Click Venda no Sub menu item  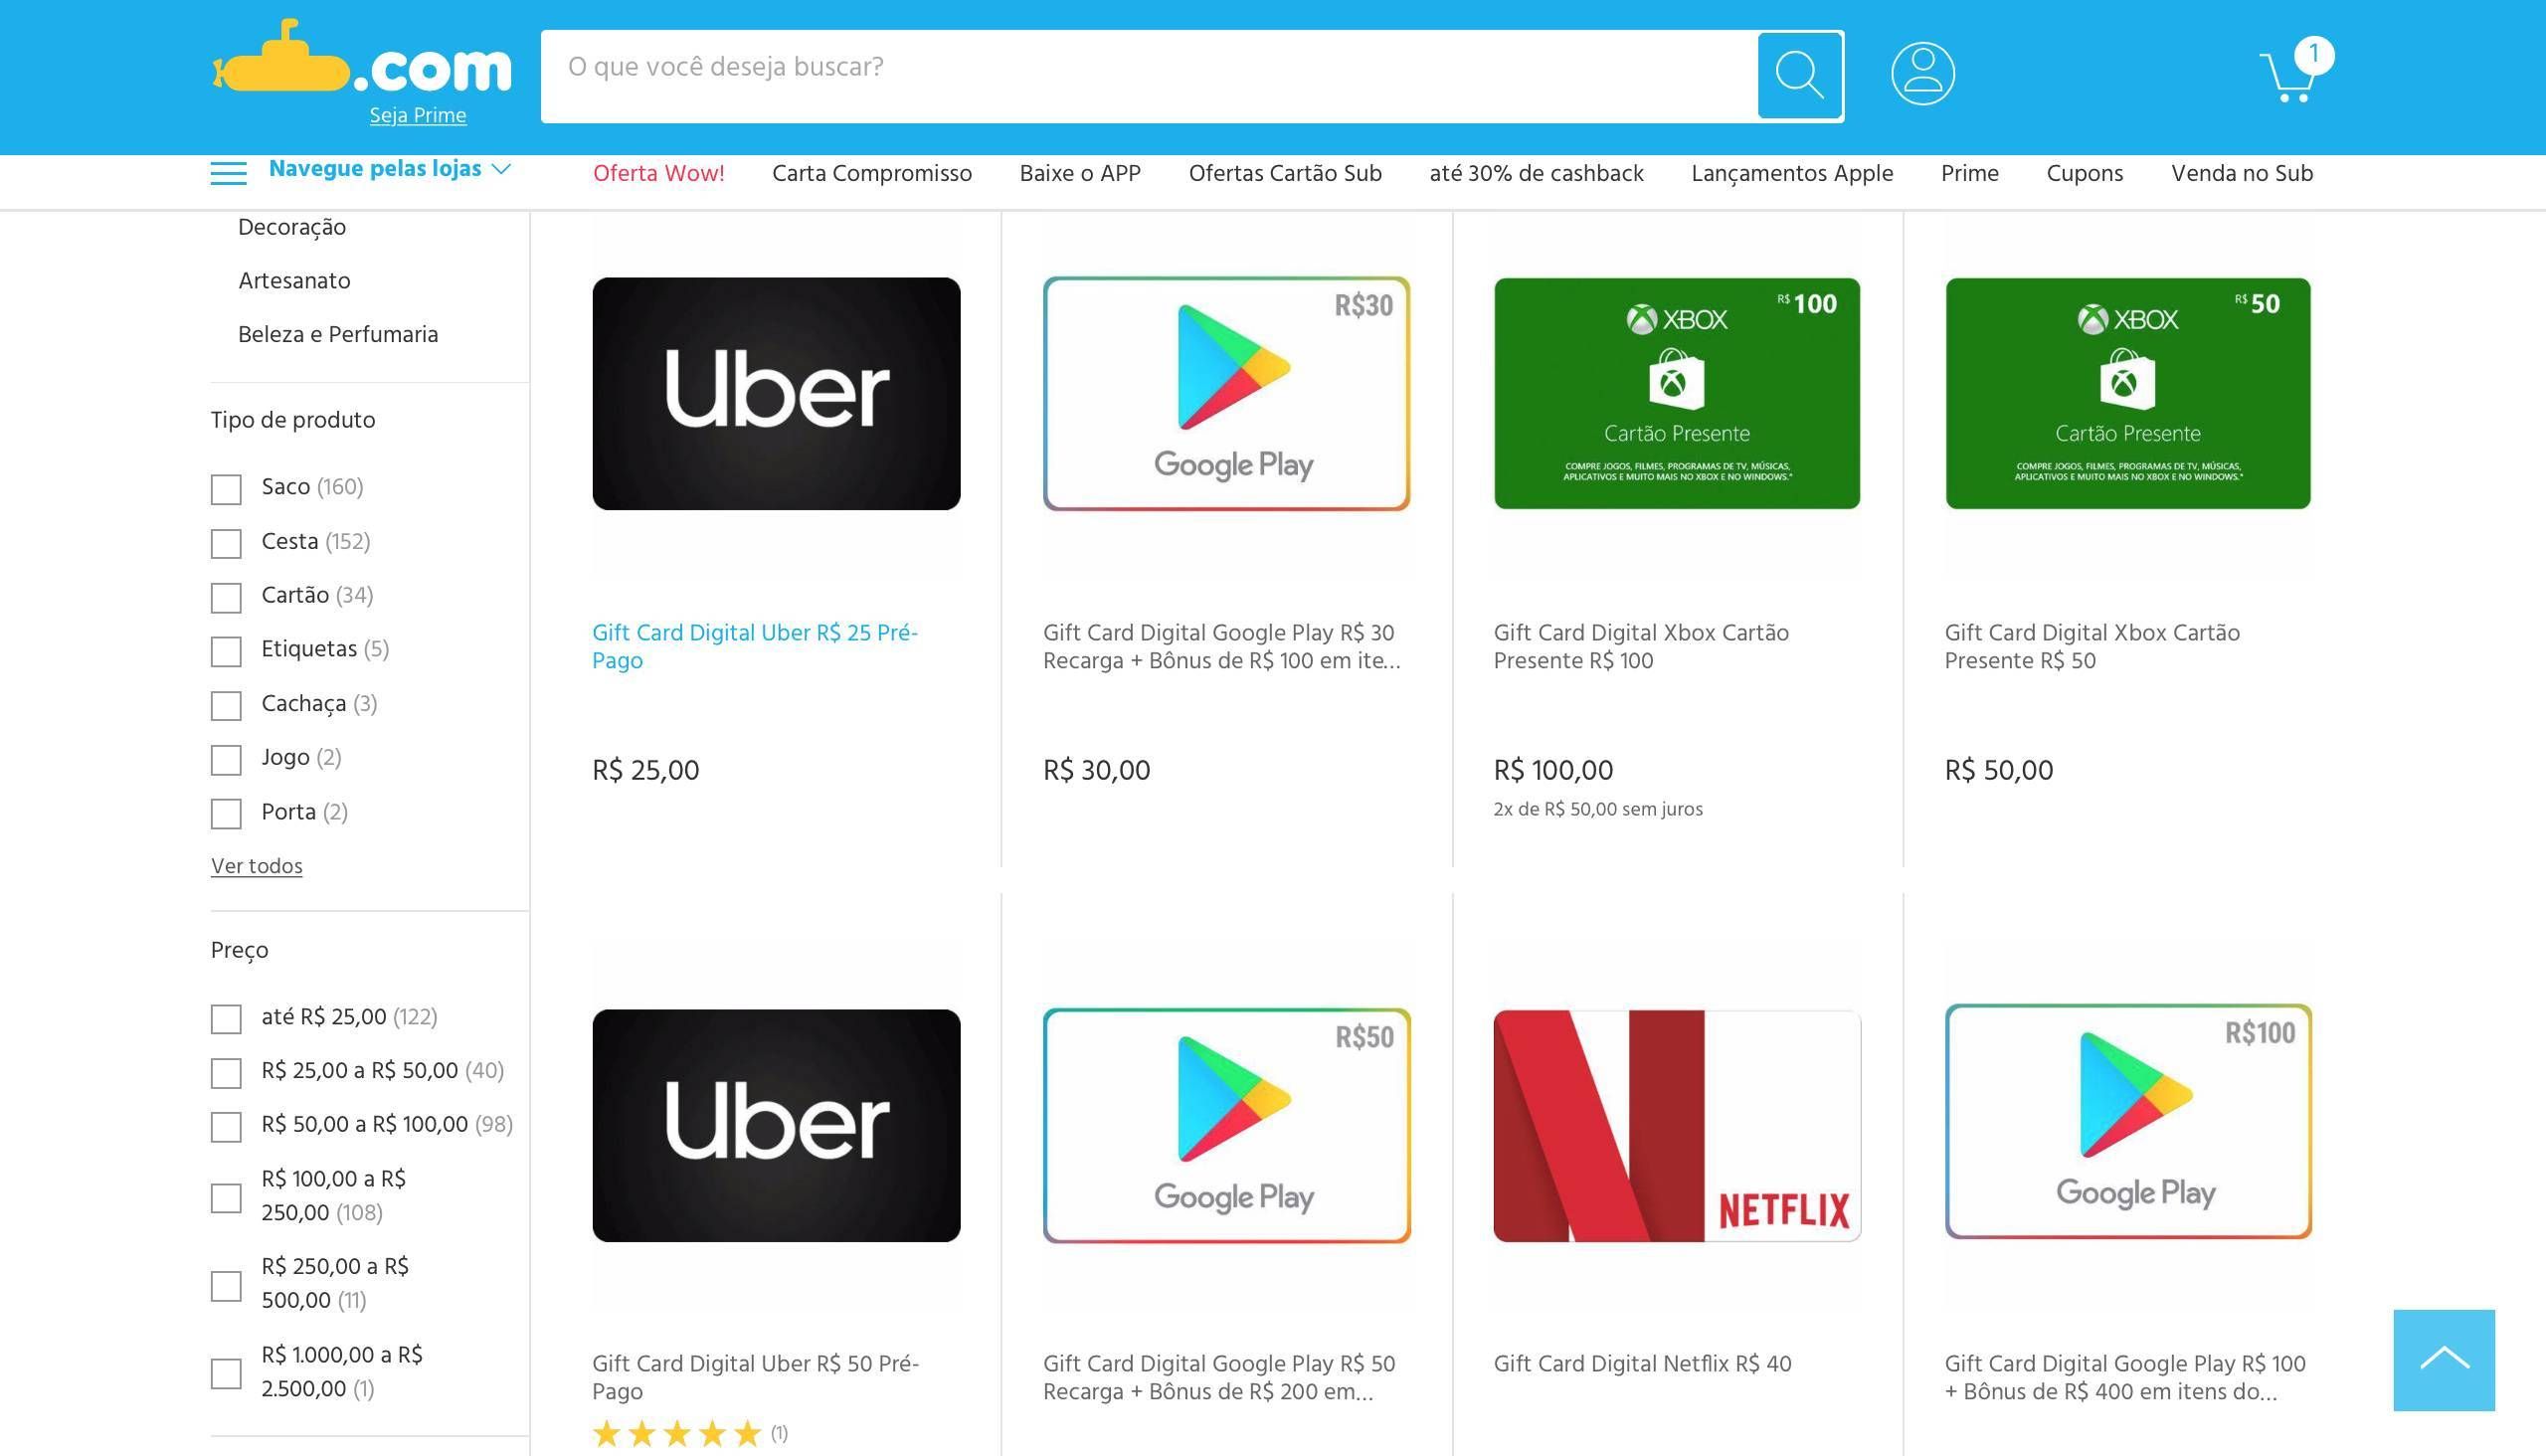click(x=2242, y=173)
